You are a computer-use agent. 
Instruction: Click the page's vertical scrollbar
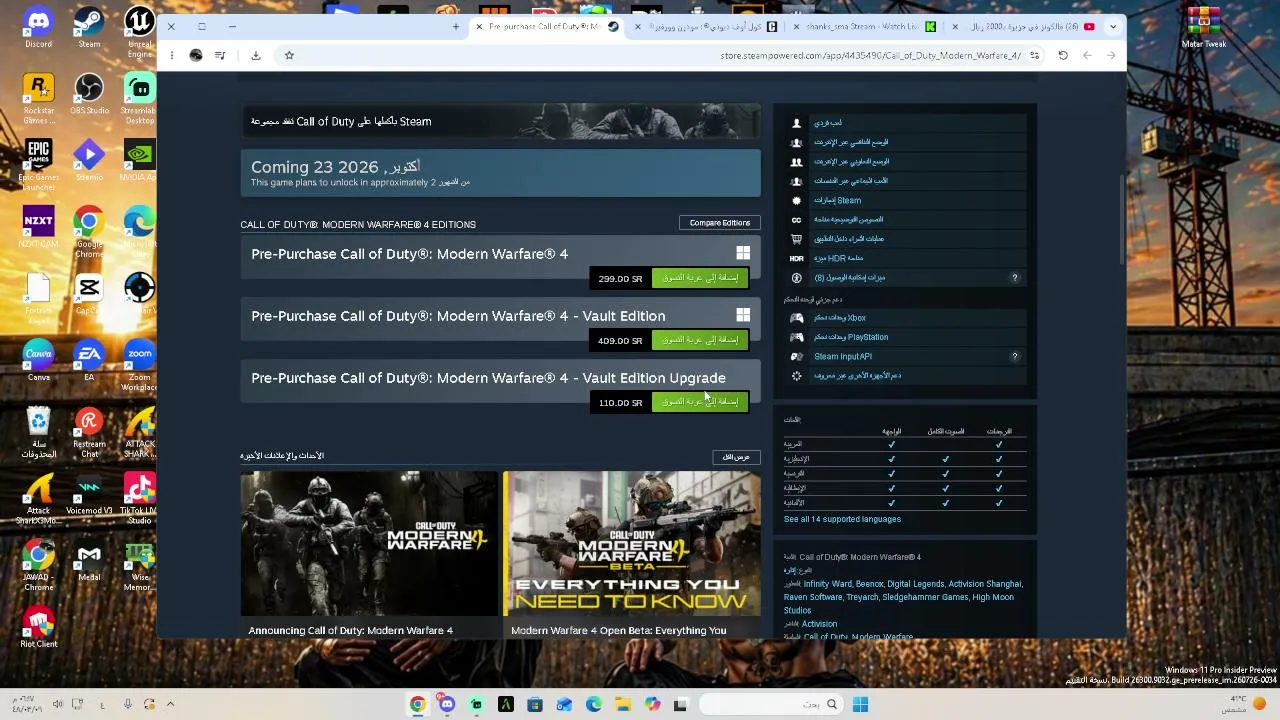coord(1122,220)
